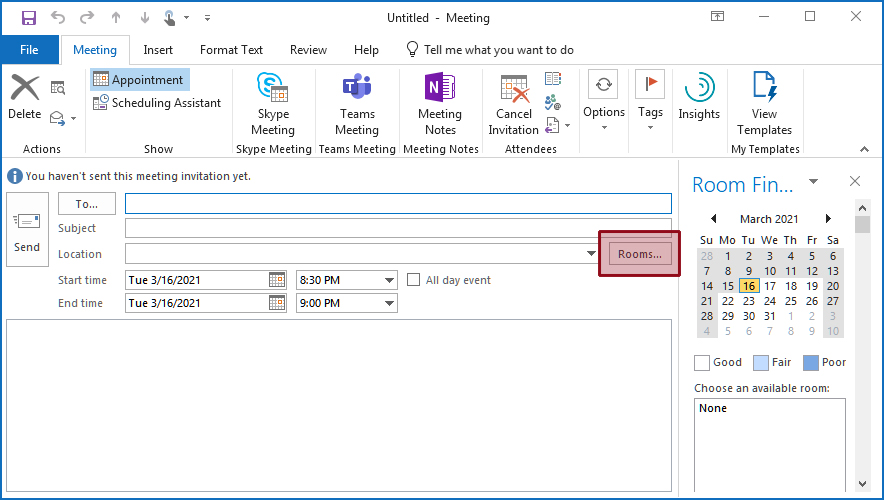This screenshot has width=884, height=500.
Task: Click the Teams Meeting icon
Action: (x=356, y=88)
